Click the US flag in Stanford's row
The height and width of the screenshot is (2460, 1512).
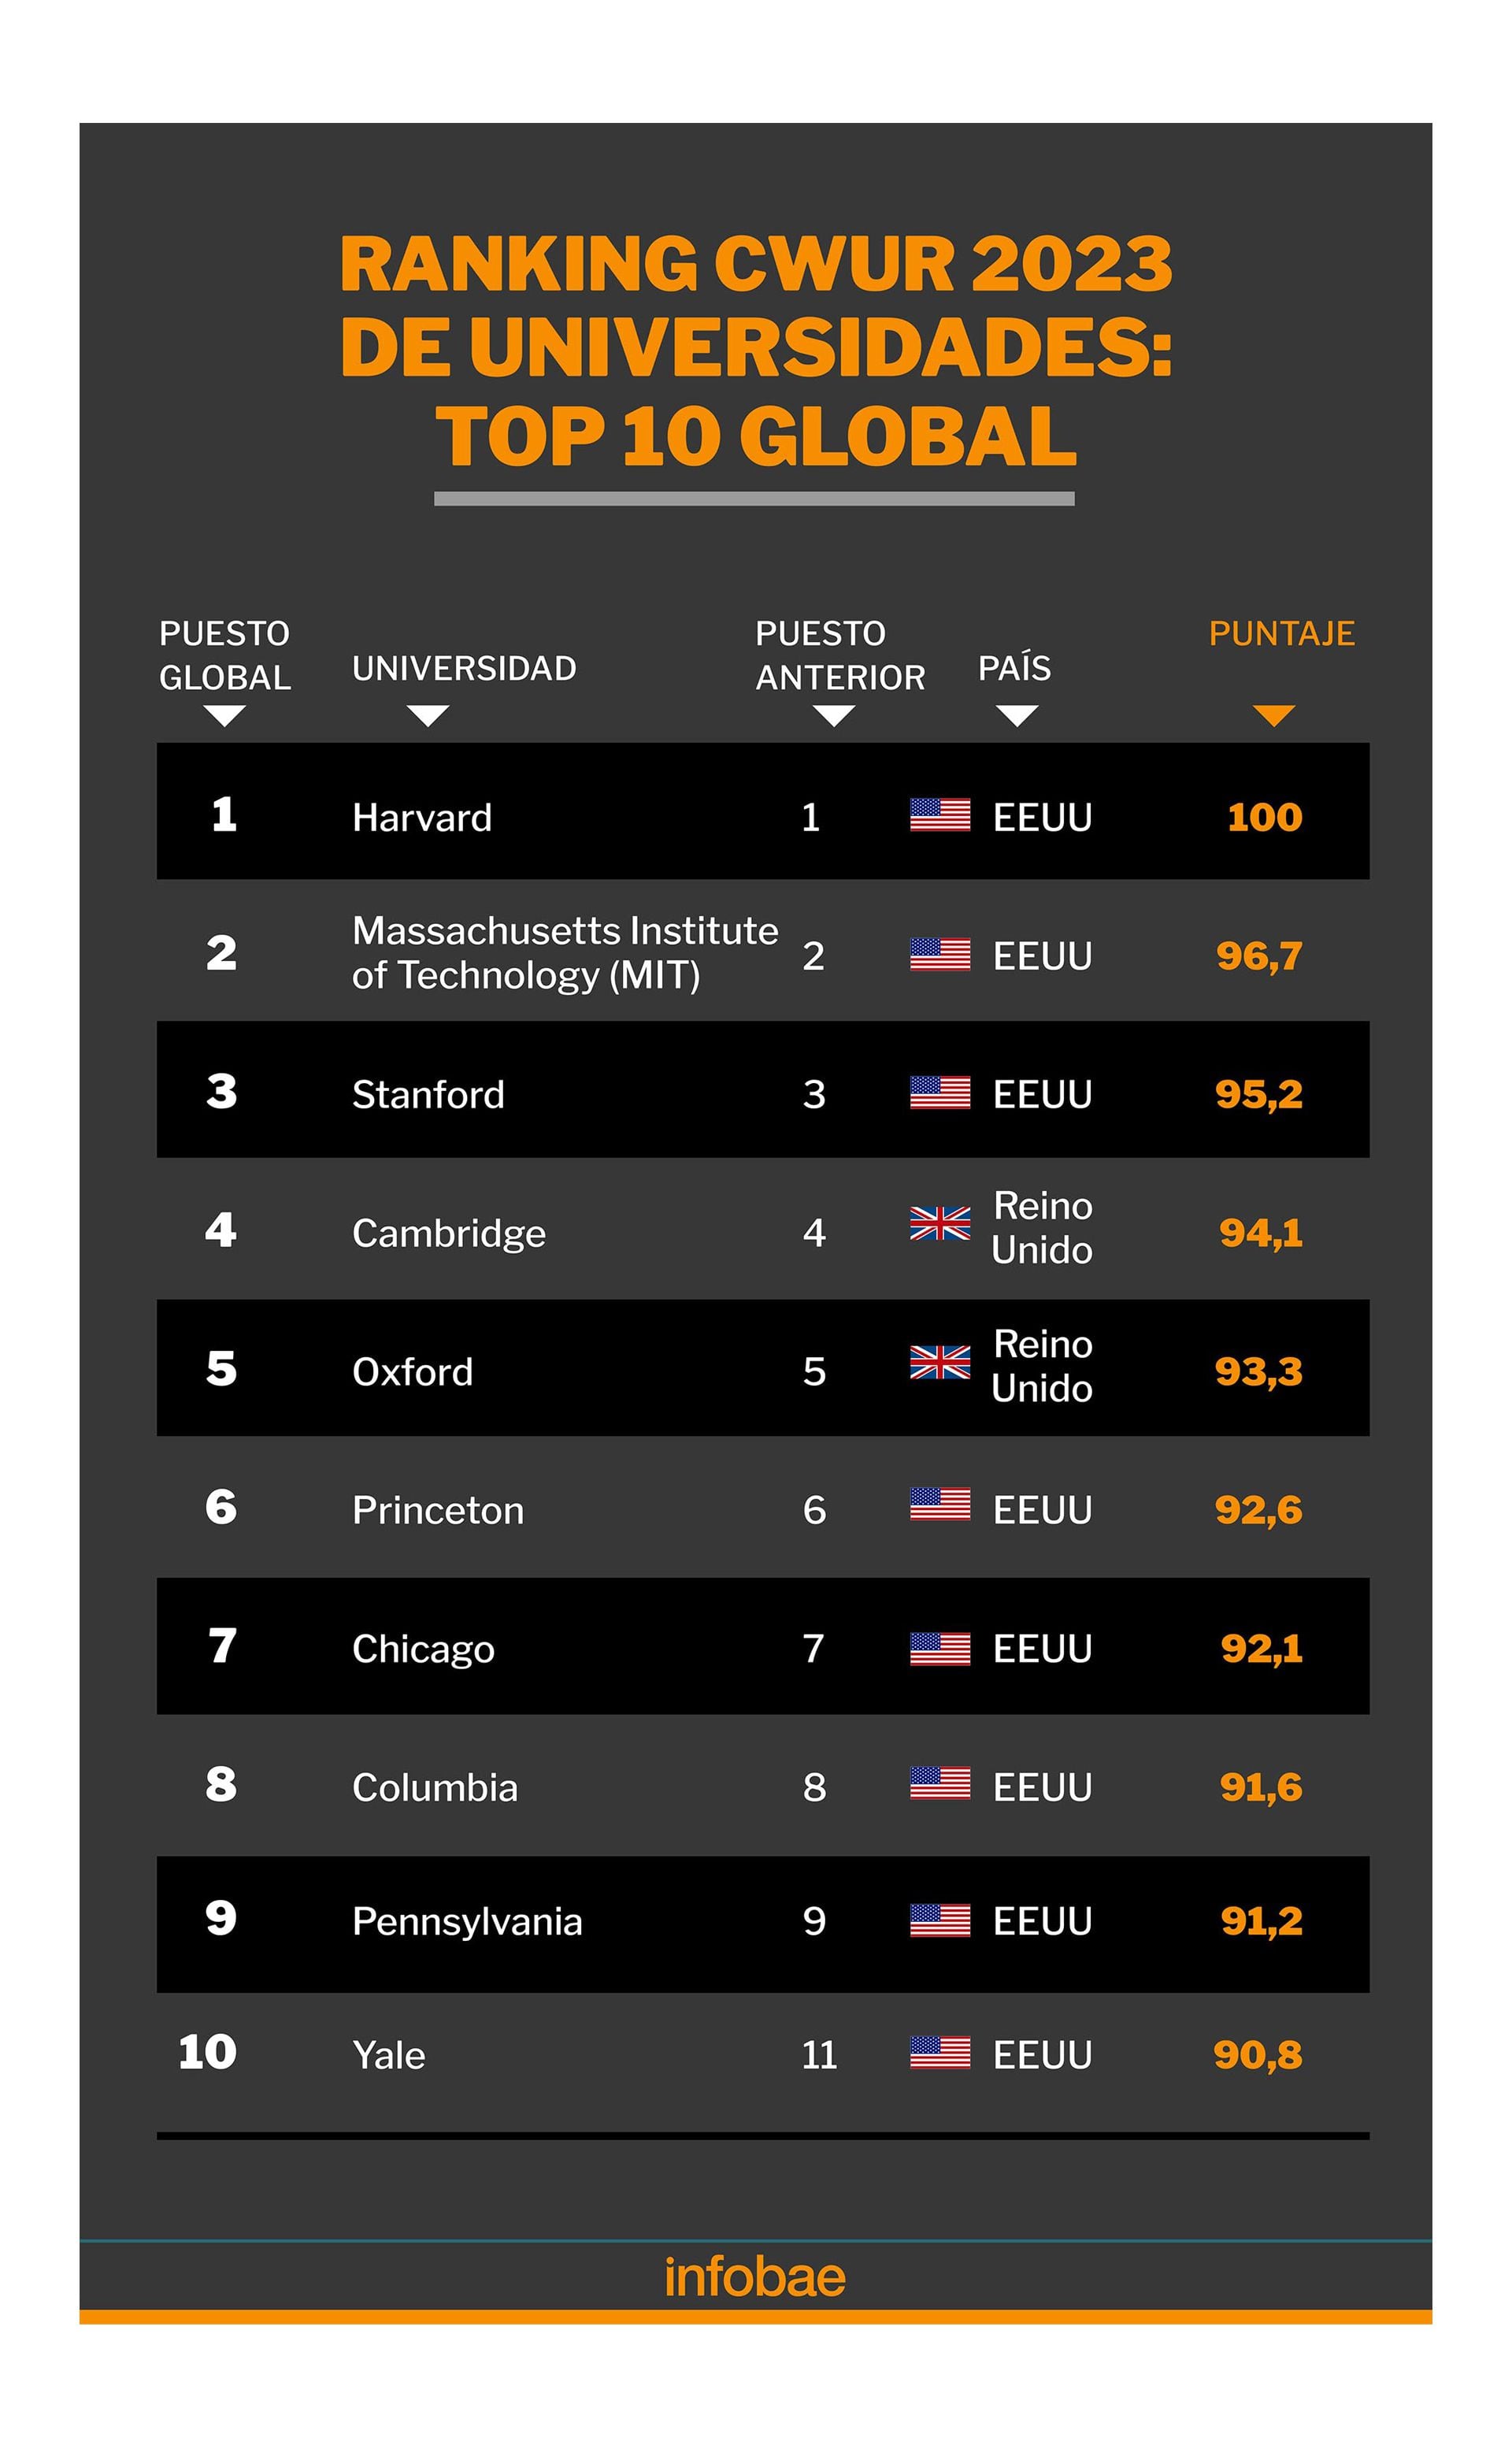click(939, 1092)
